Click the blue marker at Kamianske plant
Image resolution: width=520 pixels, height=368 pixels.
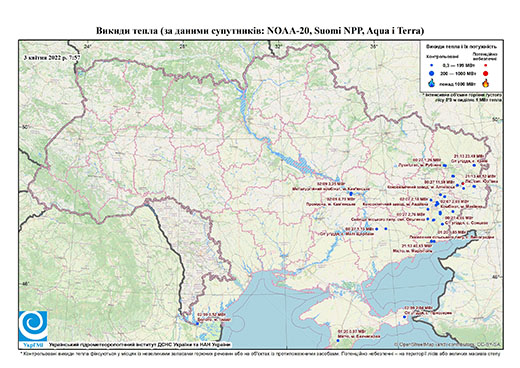pos(351,194)
